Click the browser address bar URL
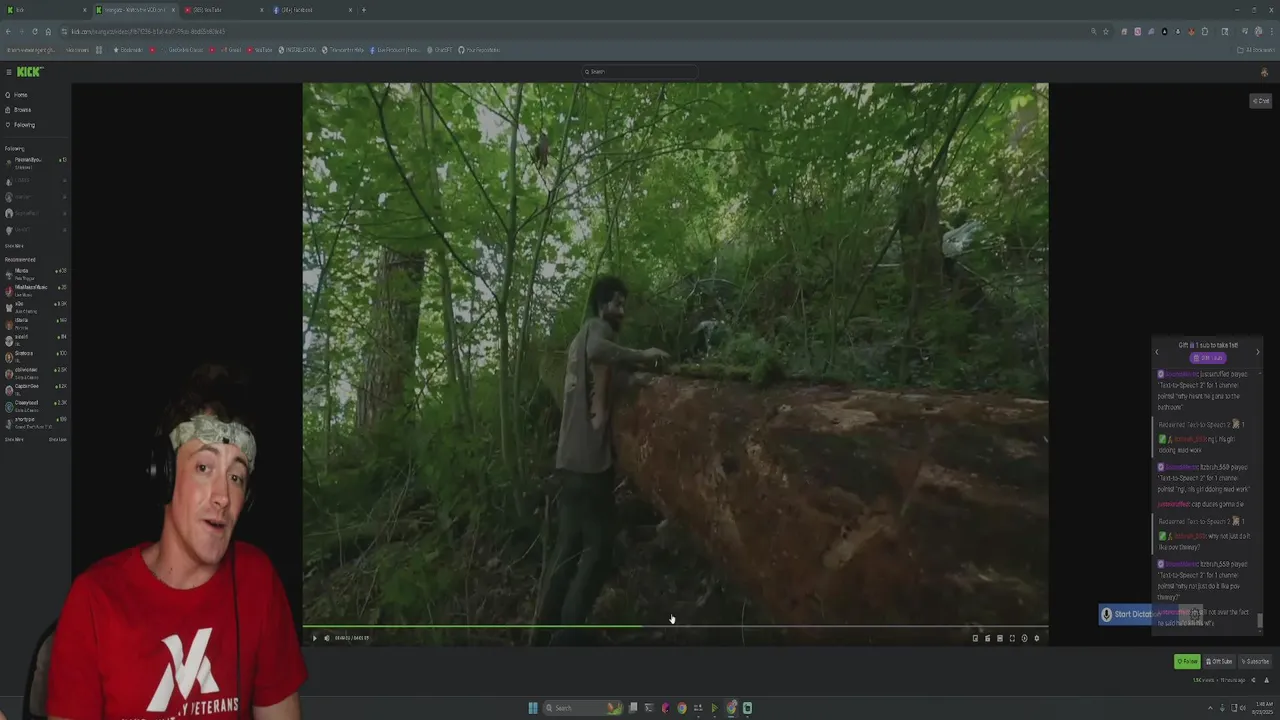 [148, 31]
